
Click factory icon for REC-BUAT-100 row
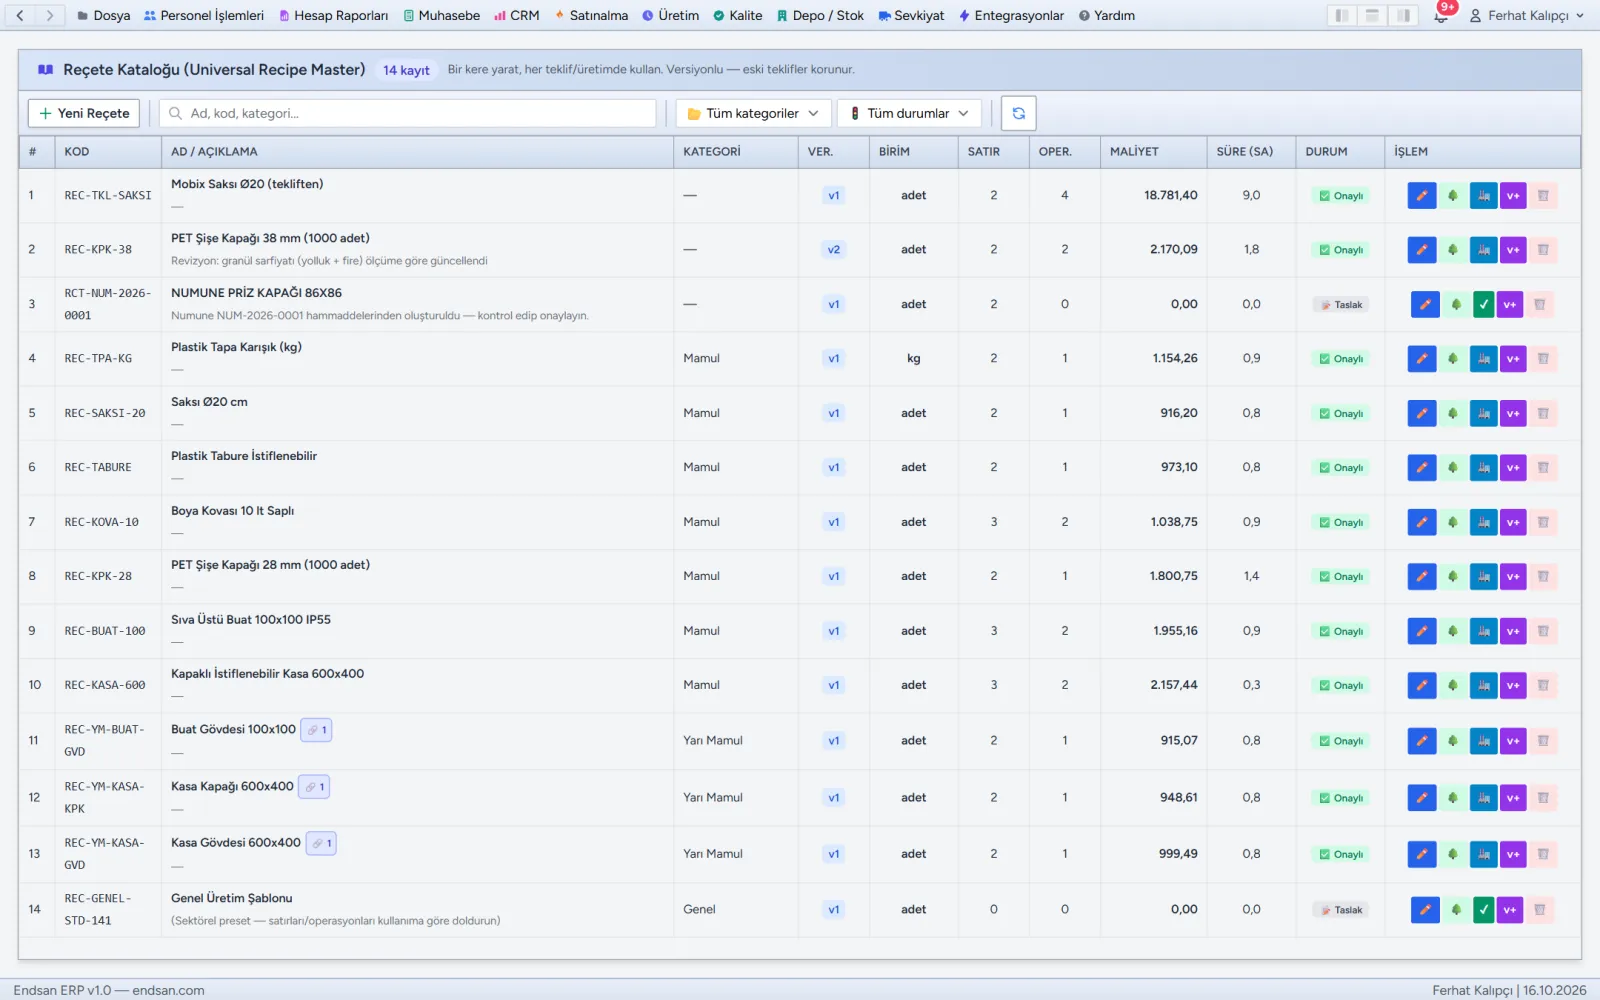1484,631
